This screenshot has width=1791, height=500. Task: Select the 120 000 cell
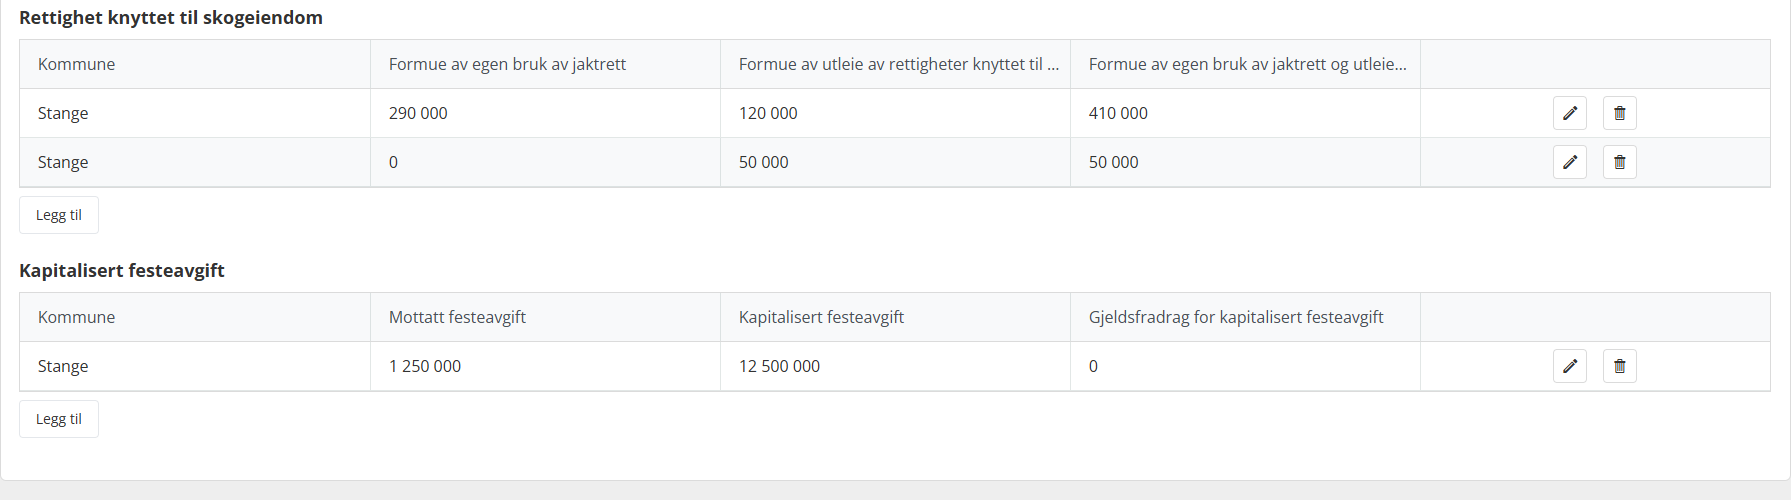(x=895, y=113)
